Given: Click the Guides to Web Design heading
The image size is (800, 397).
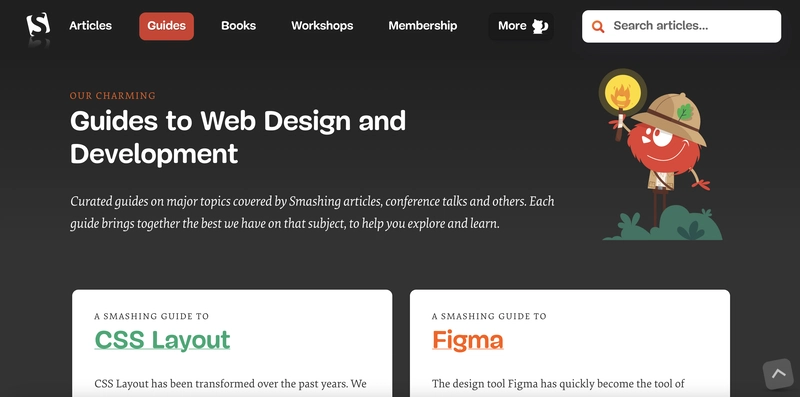Looking at the screenshot, I should [238, 137].
